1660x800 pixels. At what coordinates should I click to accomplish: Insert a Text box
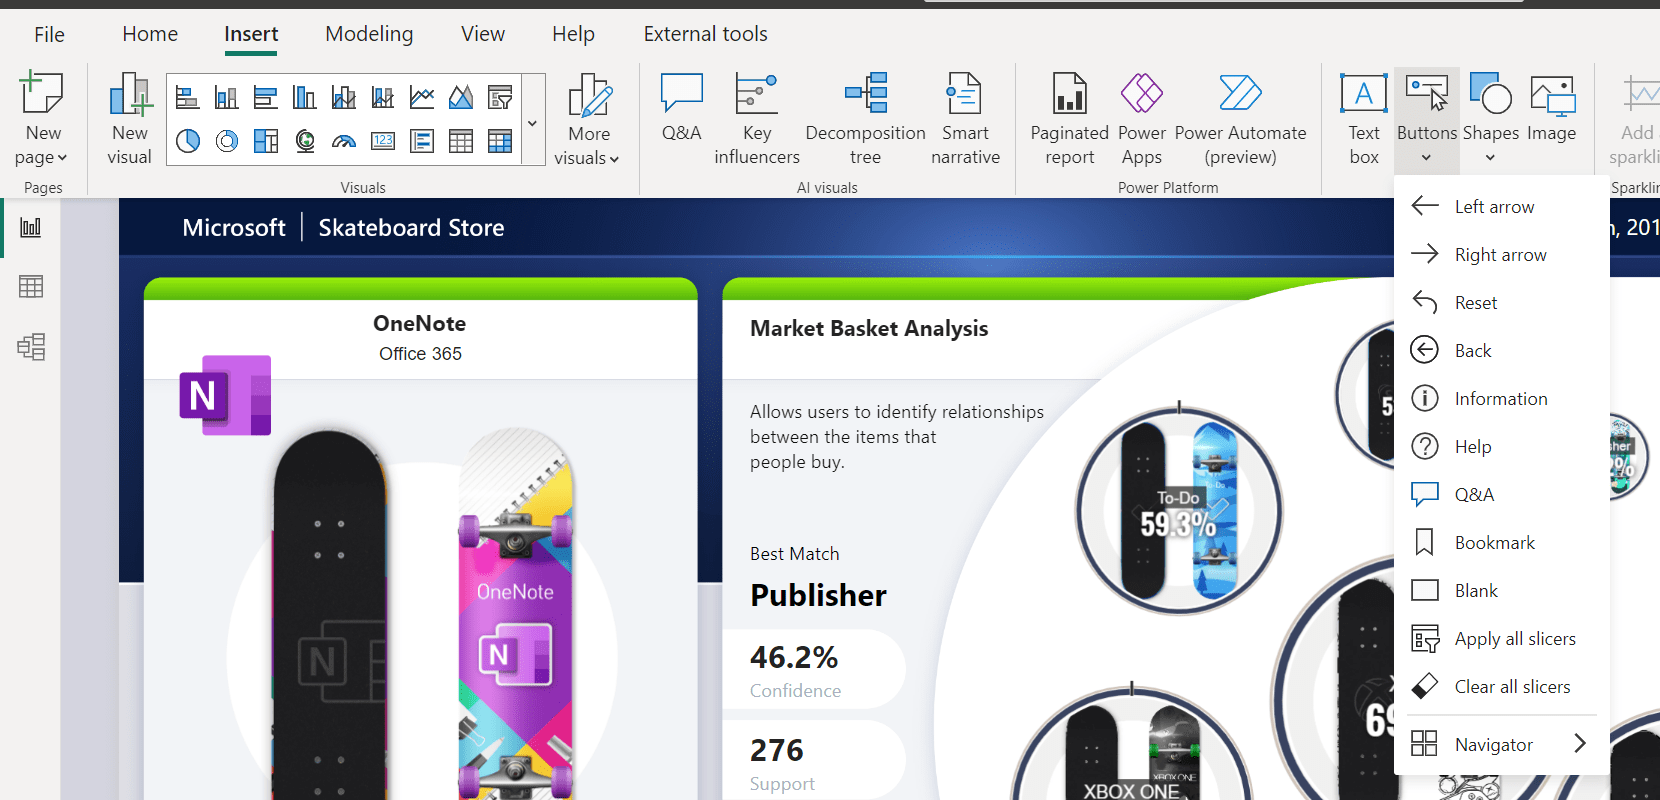point(1364,119)
